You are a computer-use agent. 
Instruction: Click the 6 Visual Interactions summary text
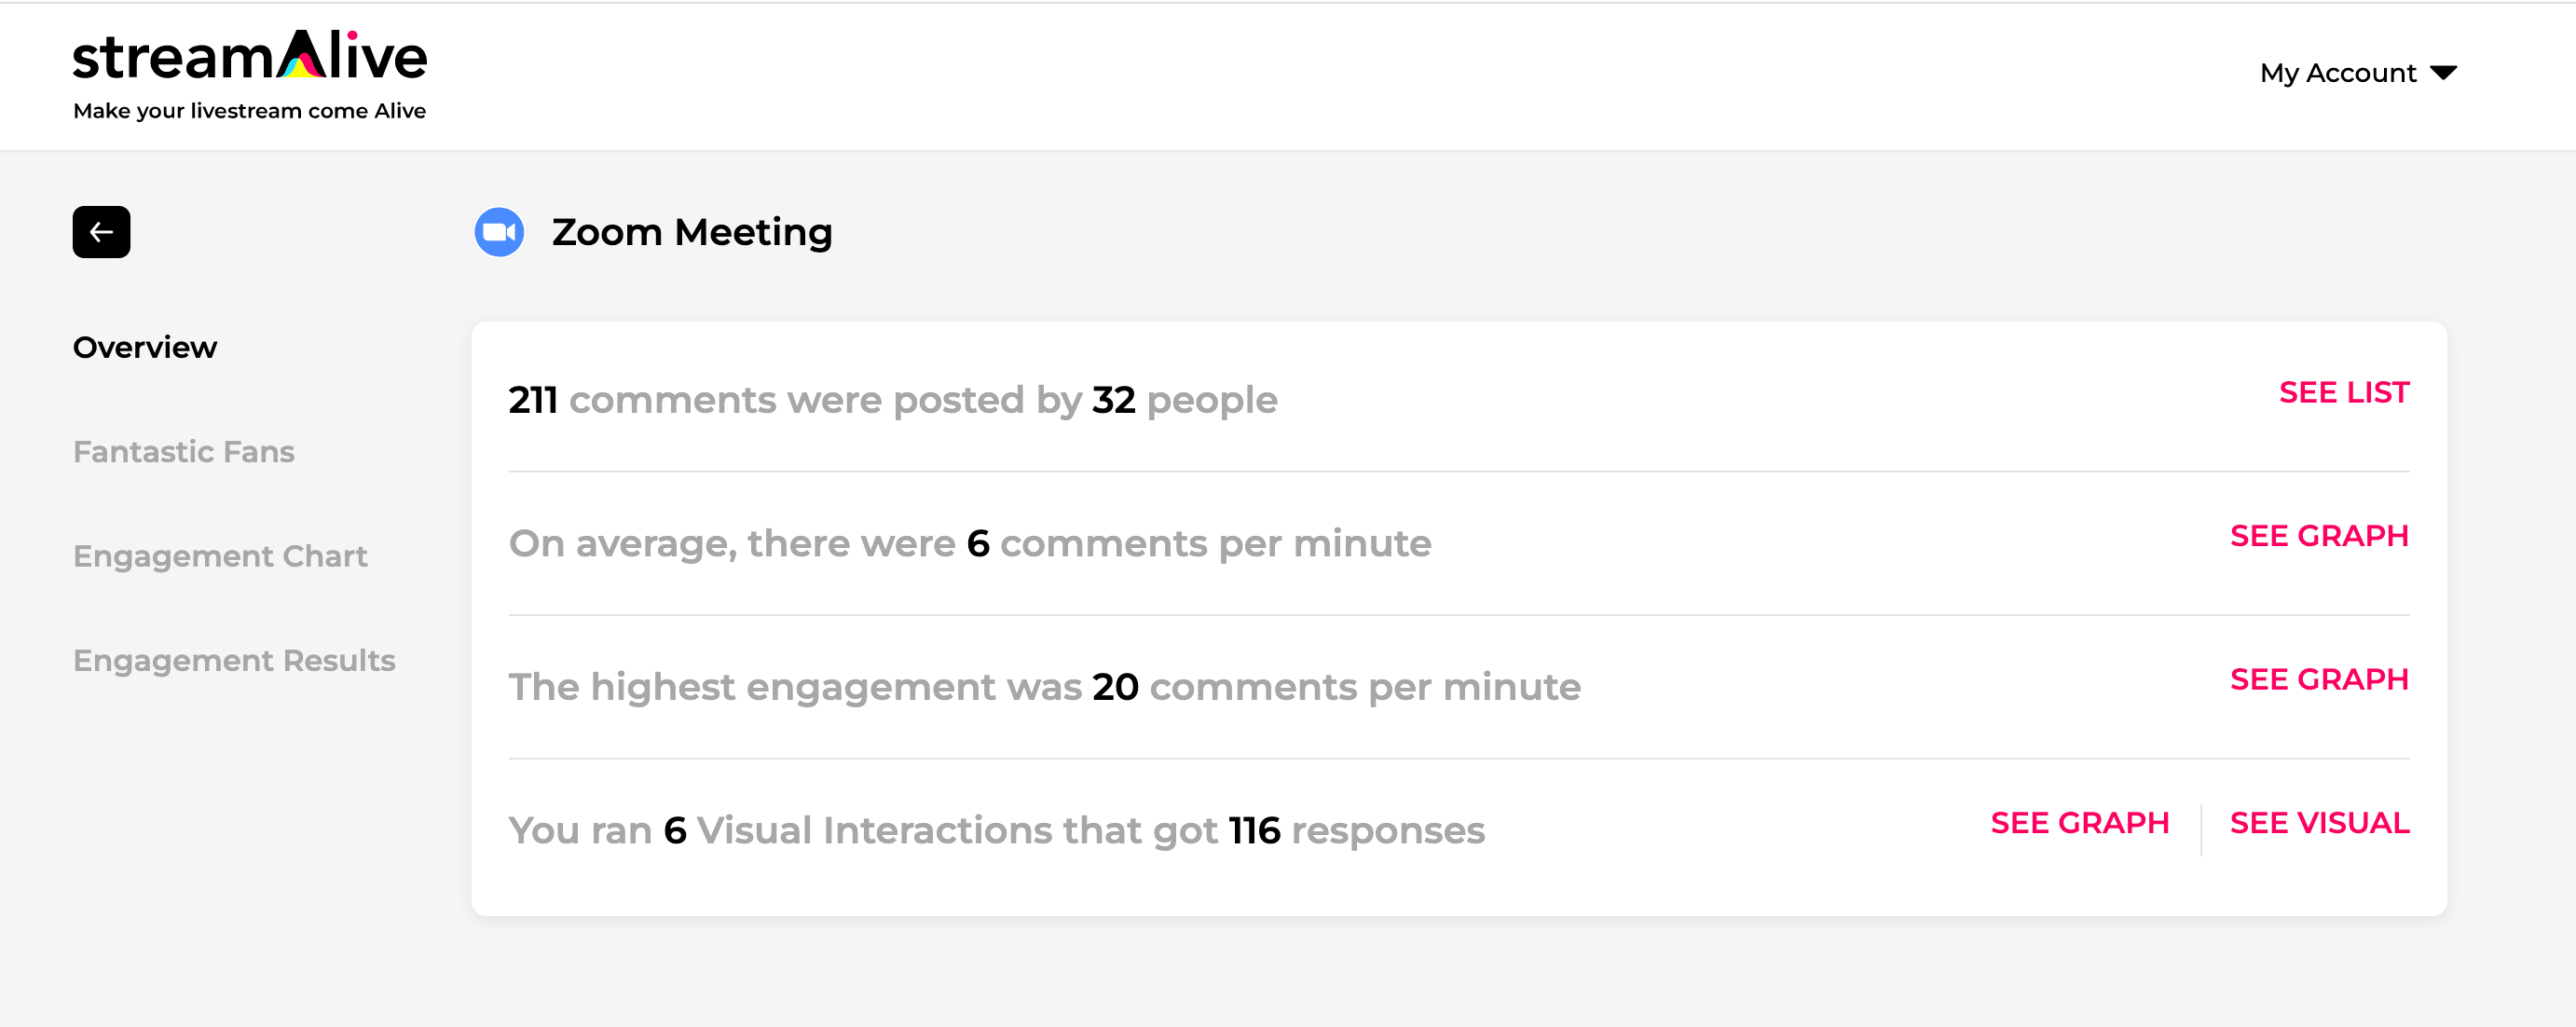point(996,830)
